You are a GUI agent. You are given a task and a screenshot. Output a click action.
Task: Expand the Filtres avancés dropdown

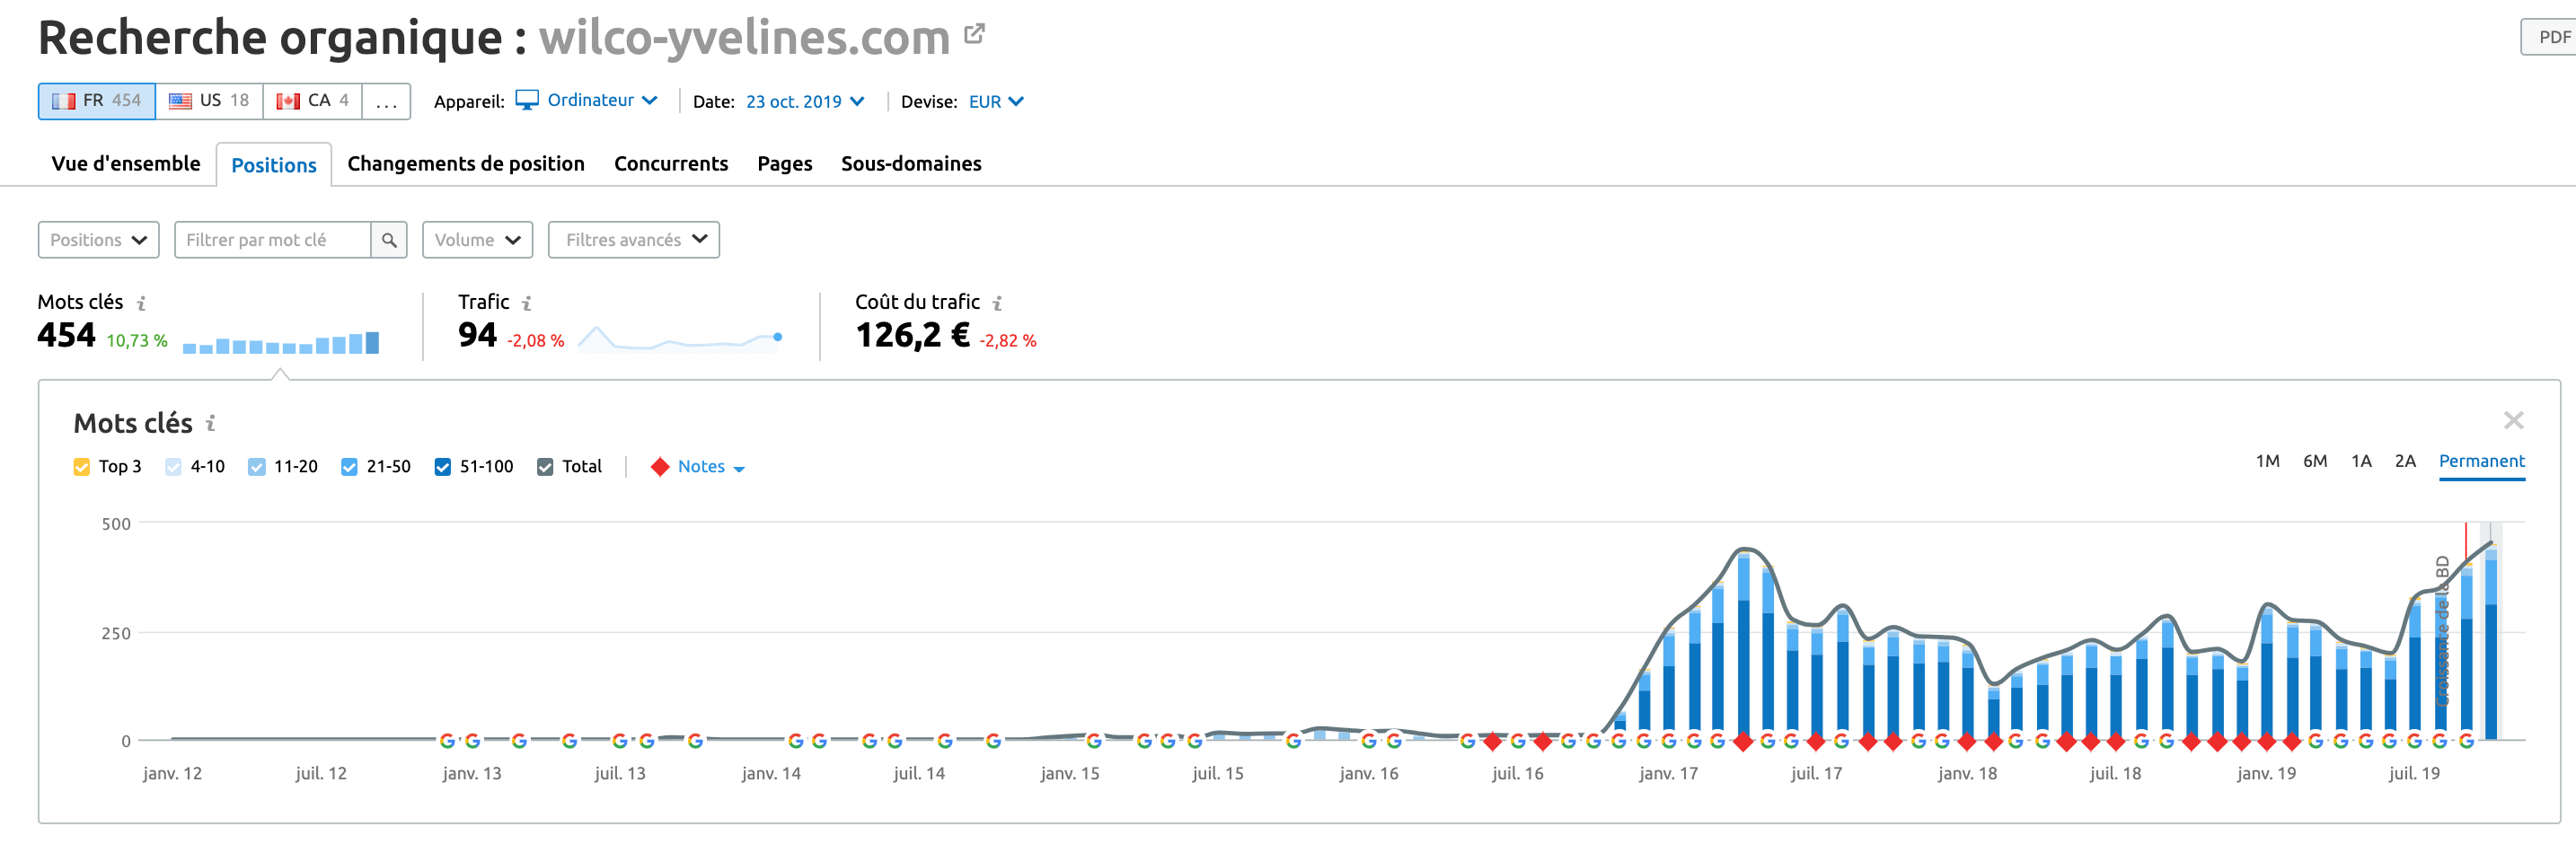click(634, 240)
